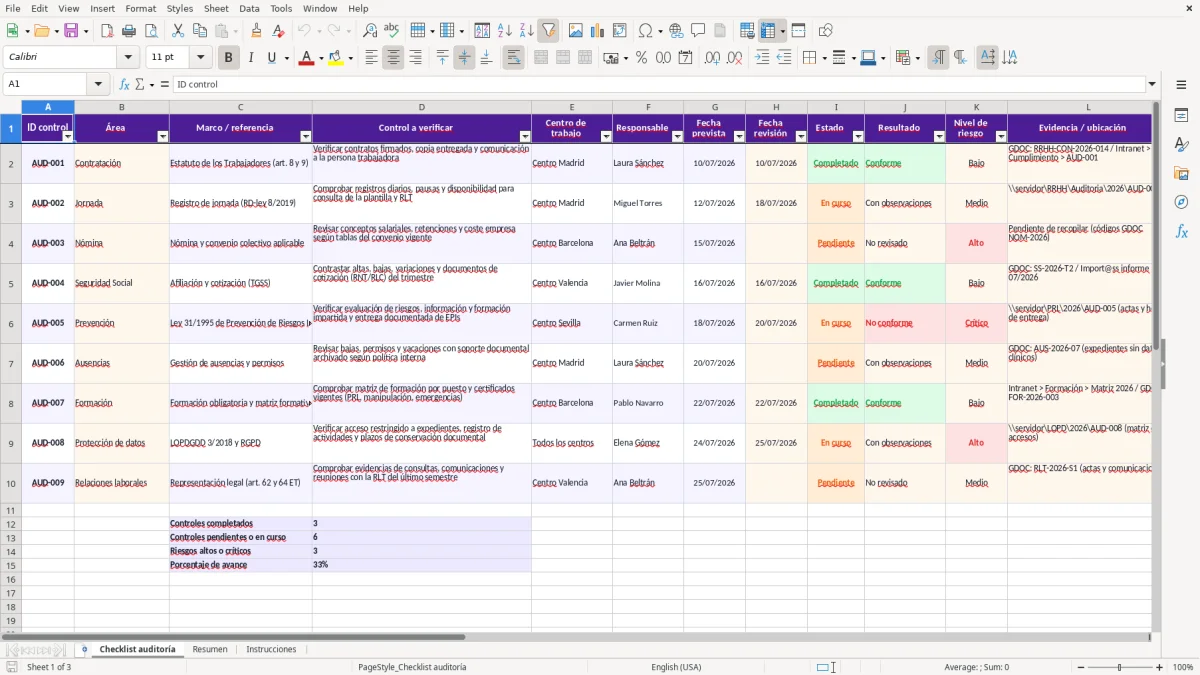
Task: Expand the formula bar arrow
Action: (x=1152, y=85)
